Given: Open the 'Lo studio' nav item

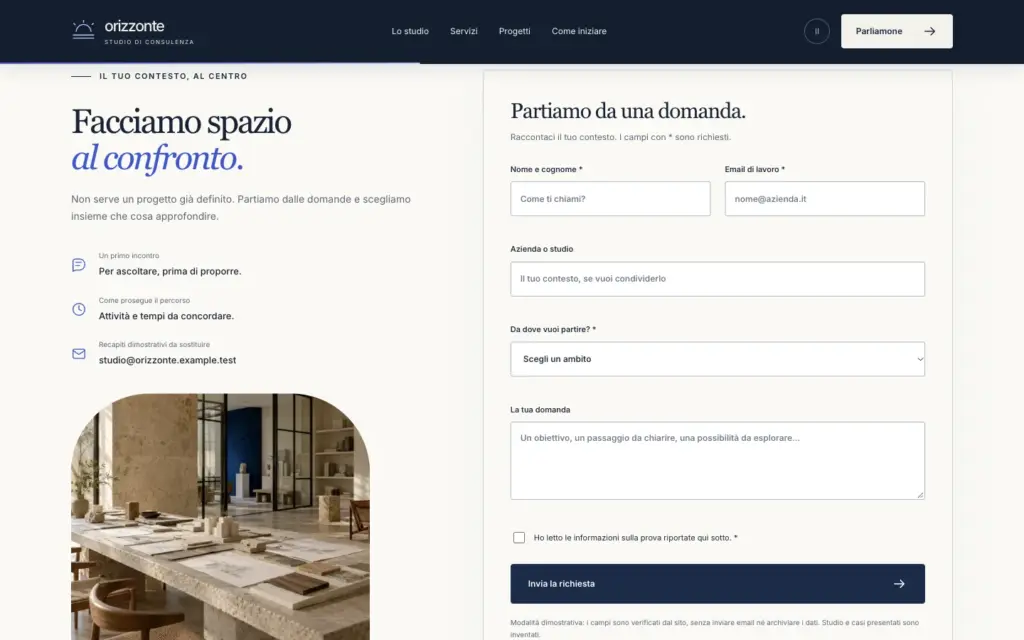Looking at the screenshot, I should tap(410, 31).
